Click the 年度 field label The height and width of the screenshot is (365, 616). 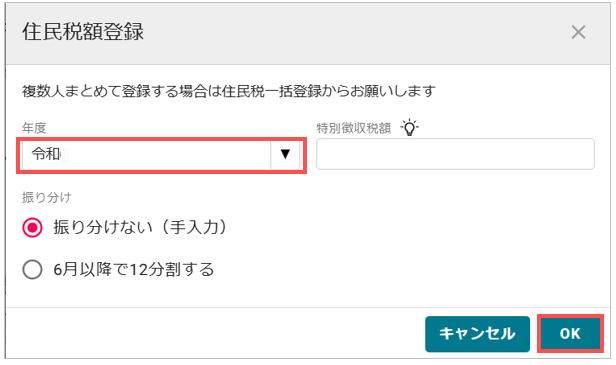34,128
